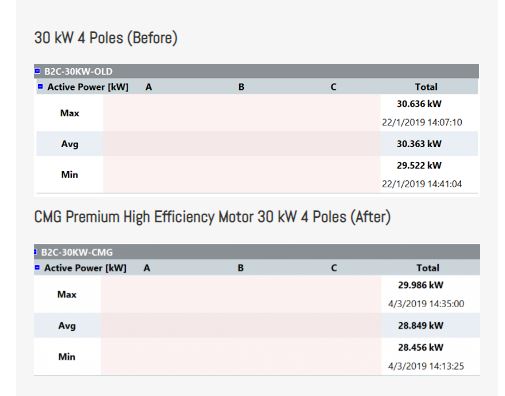
Task: Collapse the B2C-30KW-CMG section icon
Action: click(x=35, y=252)
